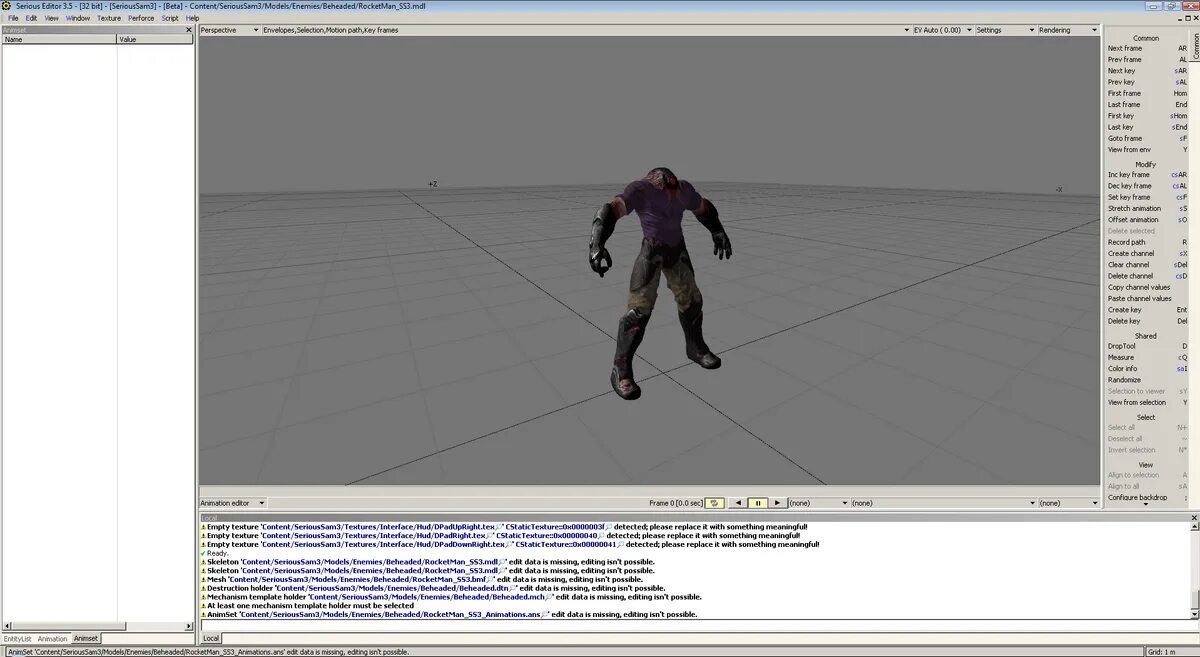
Task: Switch to the EntityList tab
Action: coord(18,638)
